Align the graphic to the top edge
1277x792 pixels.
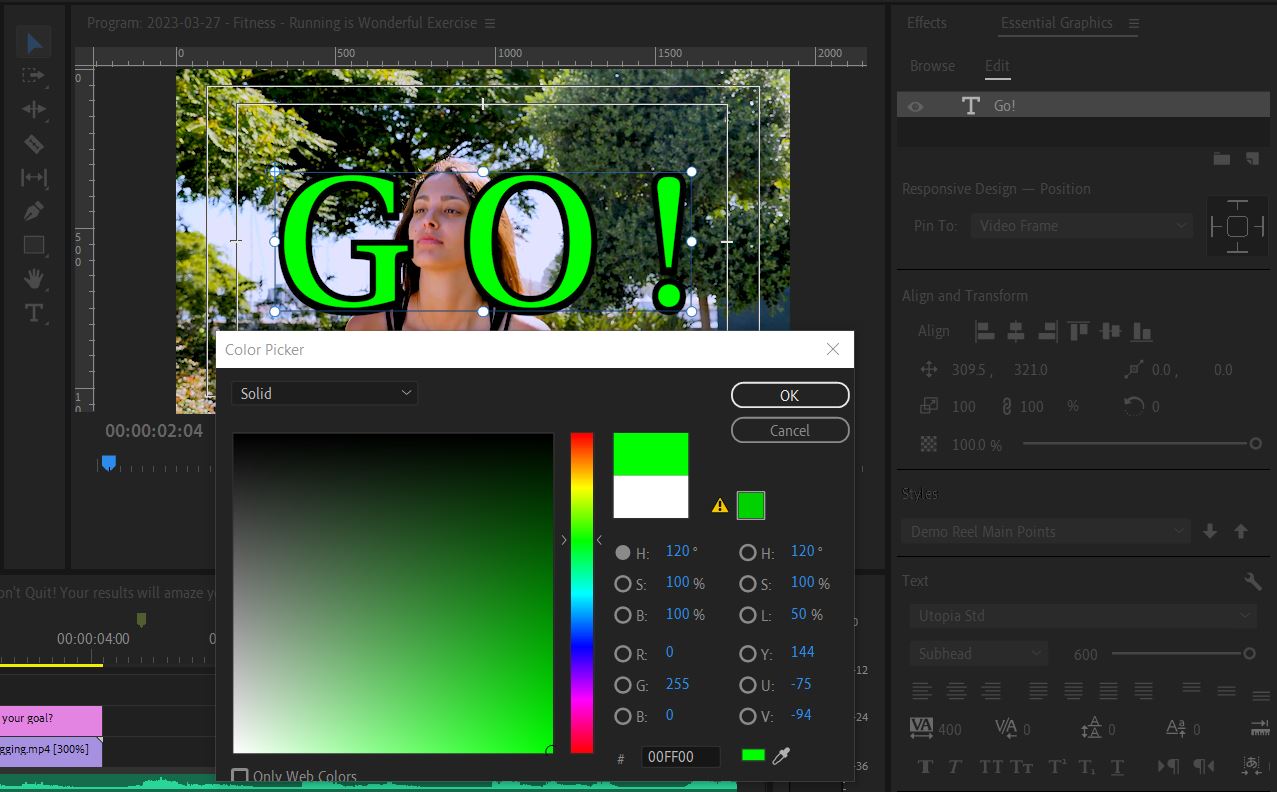coord(1078,331)
